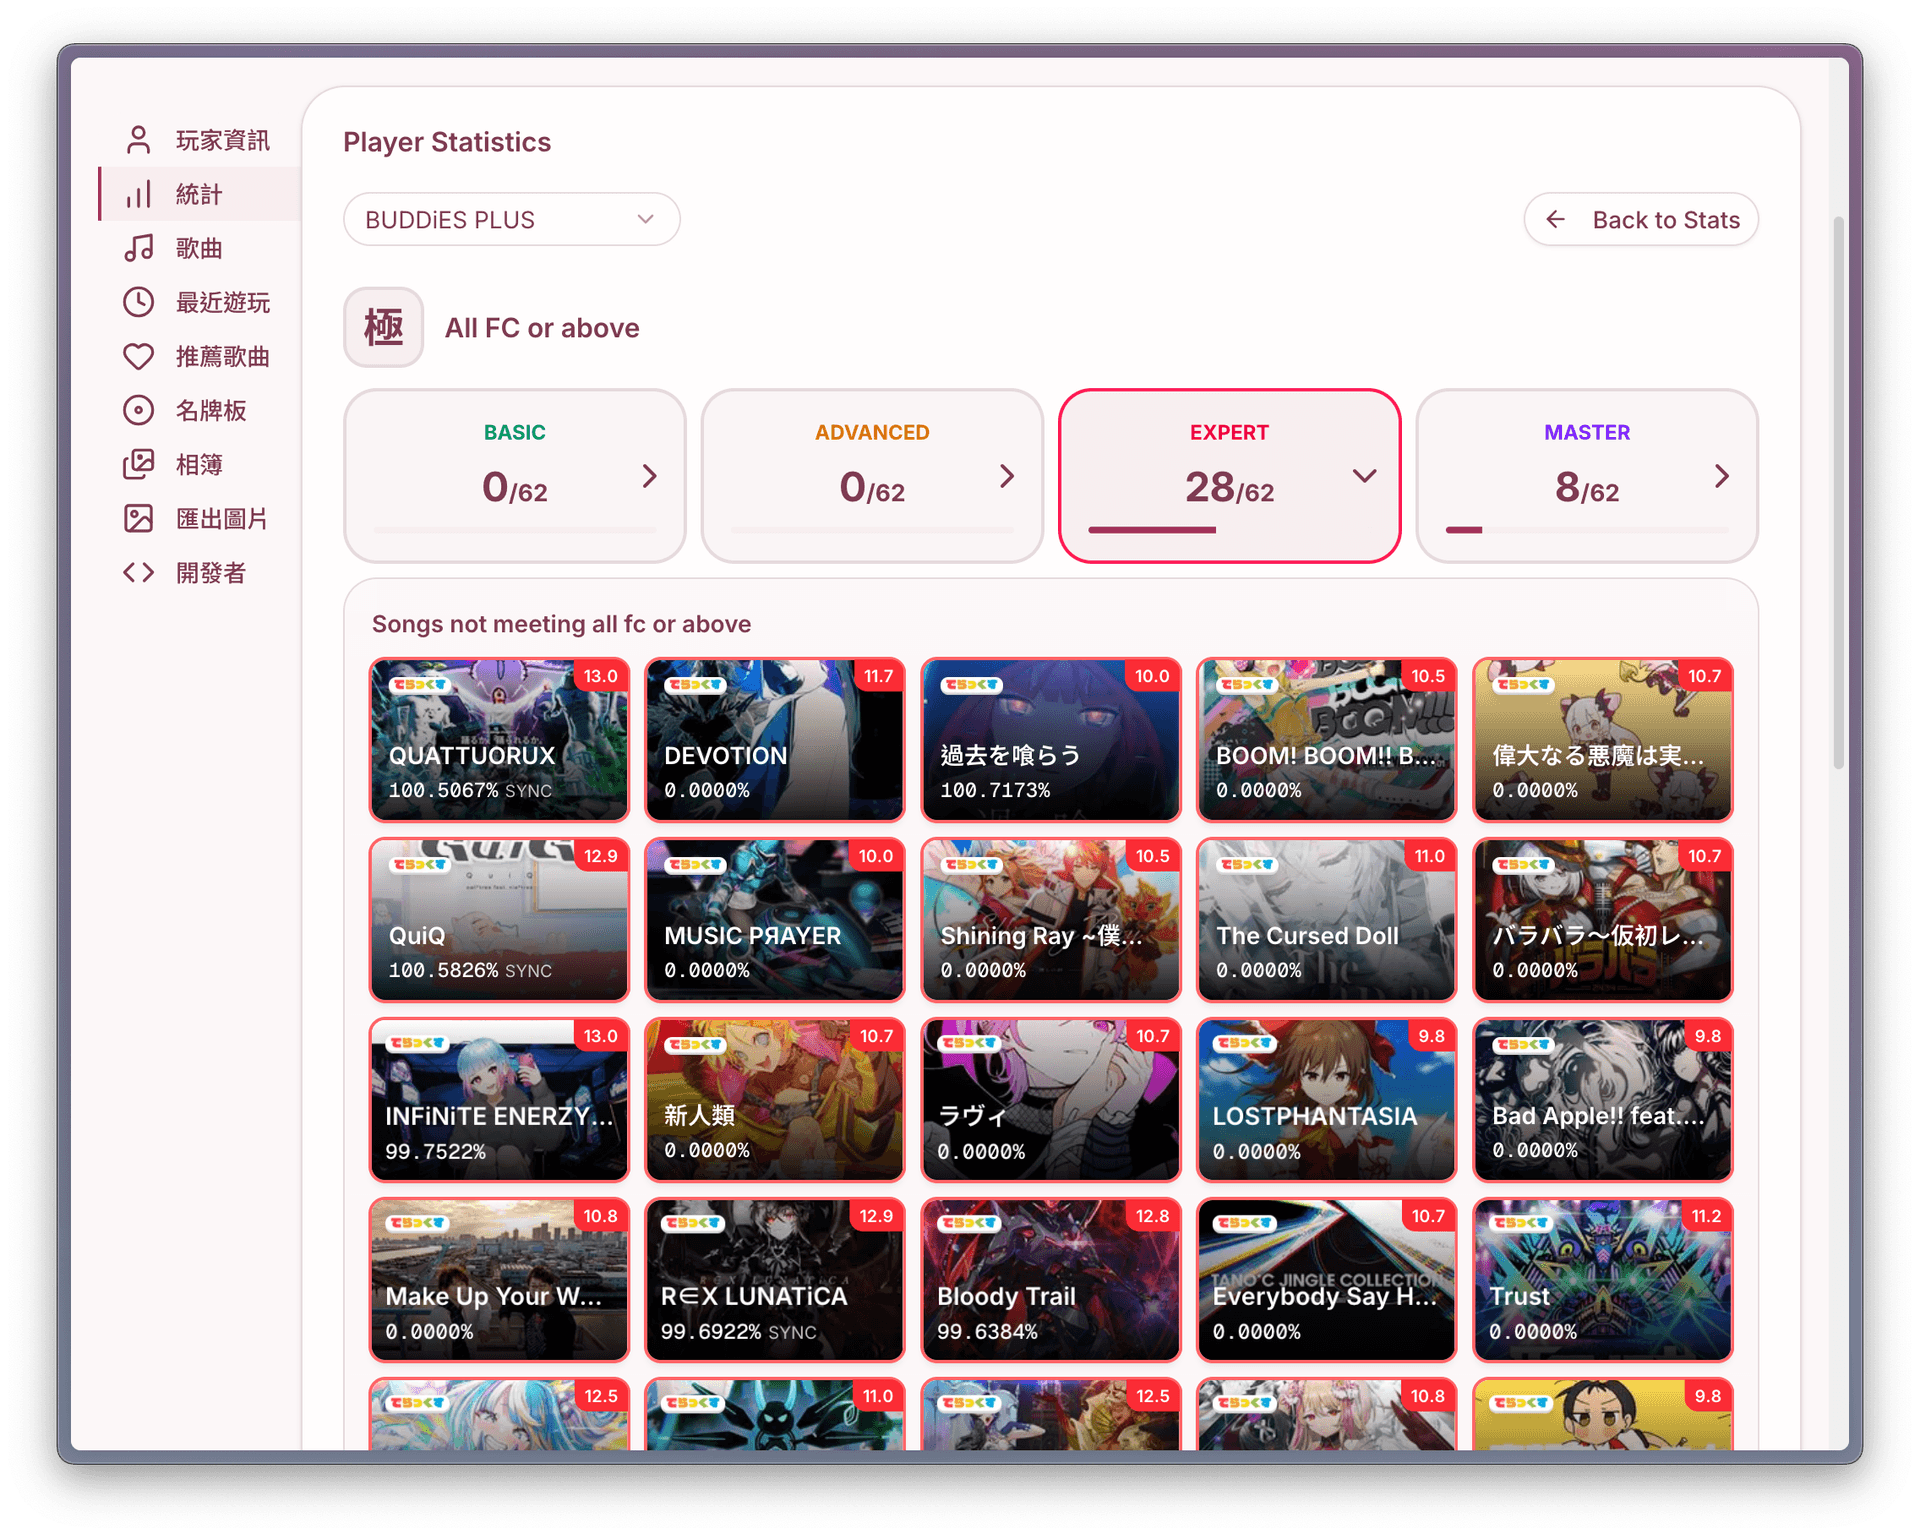1920x1535 pixels.
Task: Select the ADVANCED difficulty card
Action: click(x=871, y=476)
